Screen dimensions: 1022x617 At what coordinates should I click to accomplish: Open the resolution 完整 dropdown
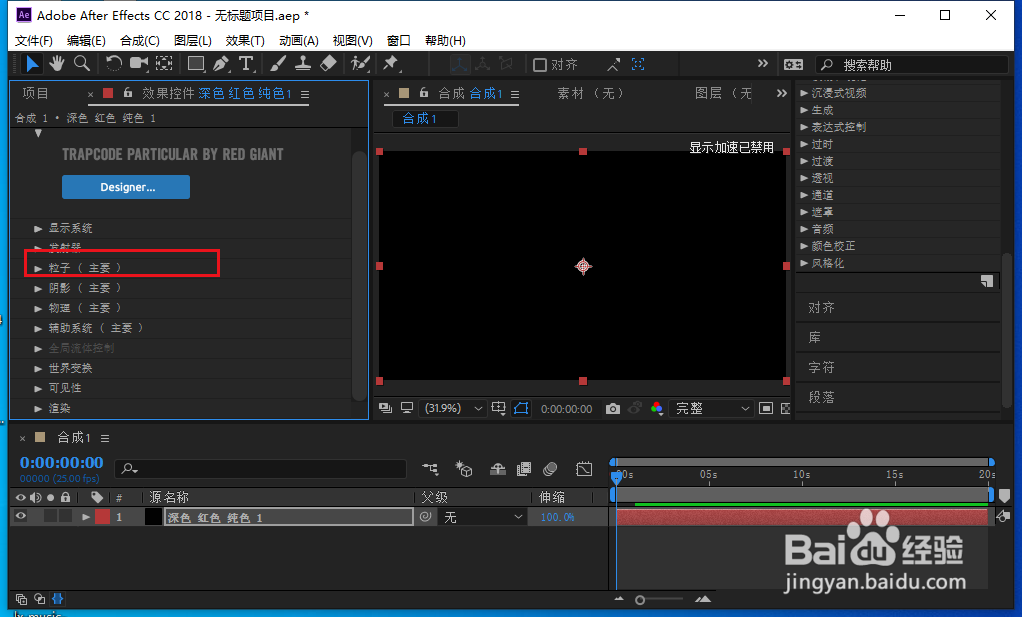712,409
